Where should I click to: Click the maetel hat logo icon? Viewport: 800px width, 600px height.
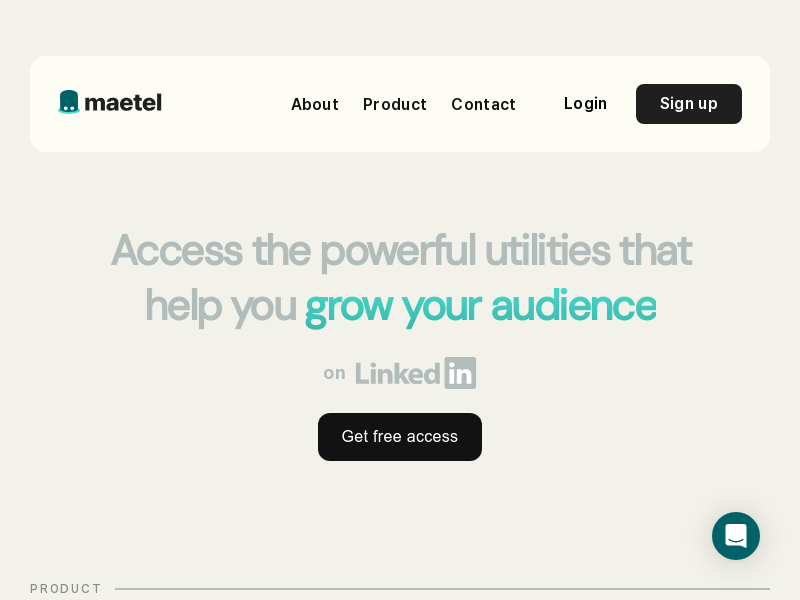click(x=69, y=102)
